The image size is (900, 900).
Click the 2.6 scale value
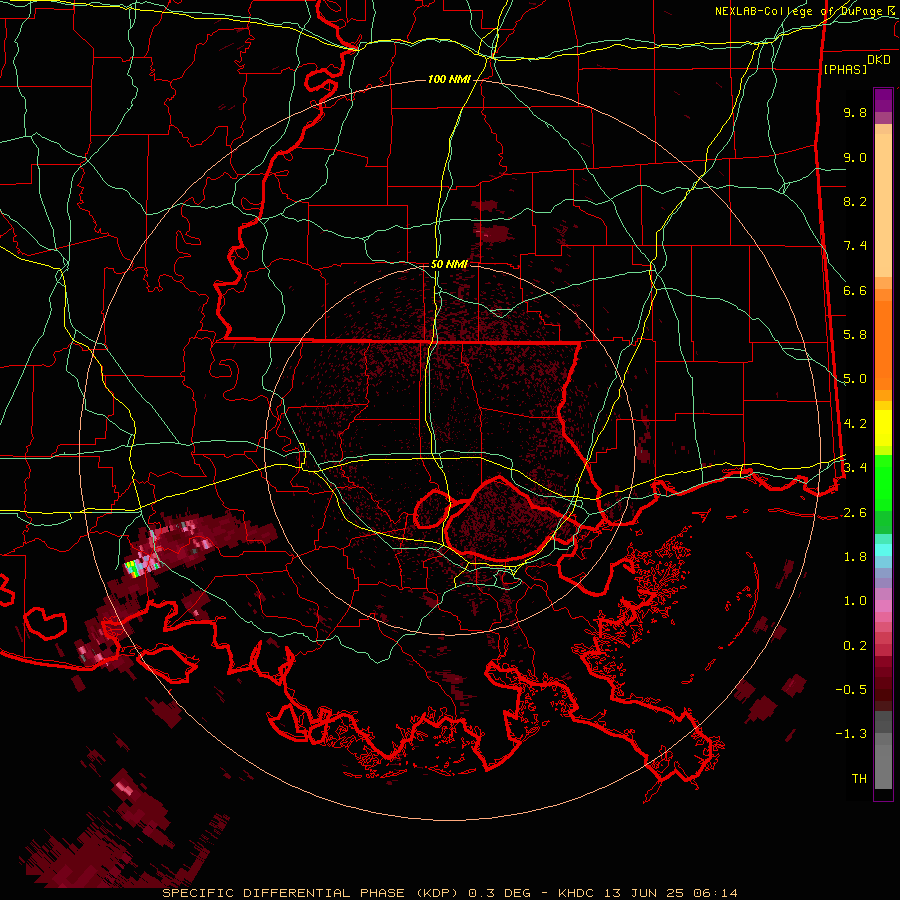pyautogui.click(x=855, y=512)
